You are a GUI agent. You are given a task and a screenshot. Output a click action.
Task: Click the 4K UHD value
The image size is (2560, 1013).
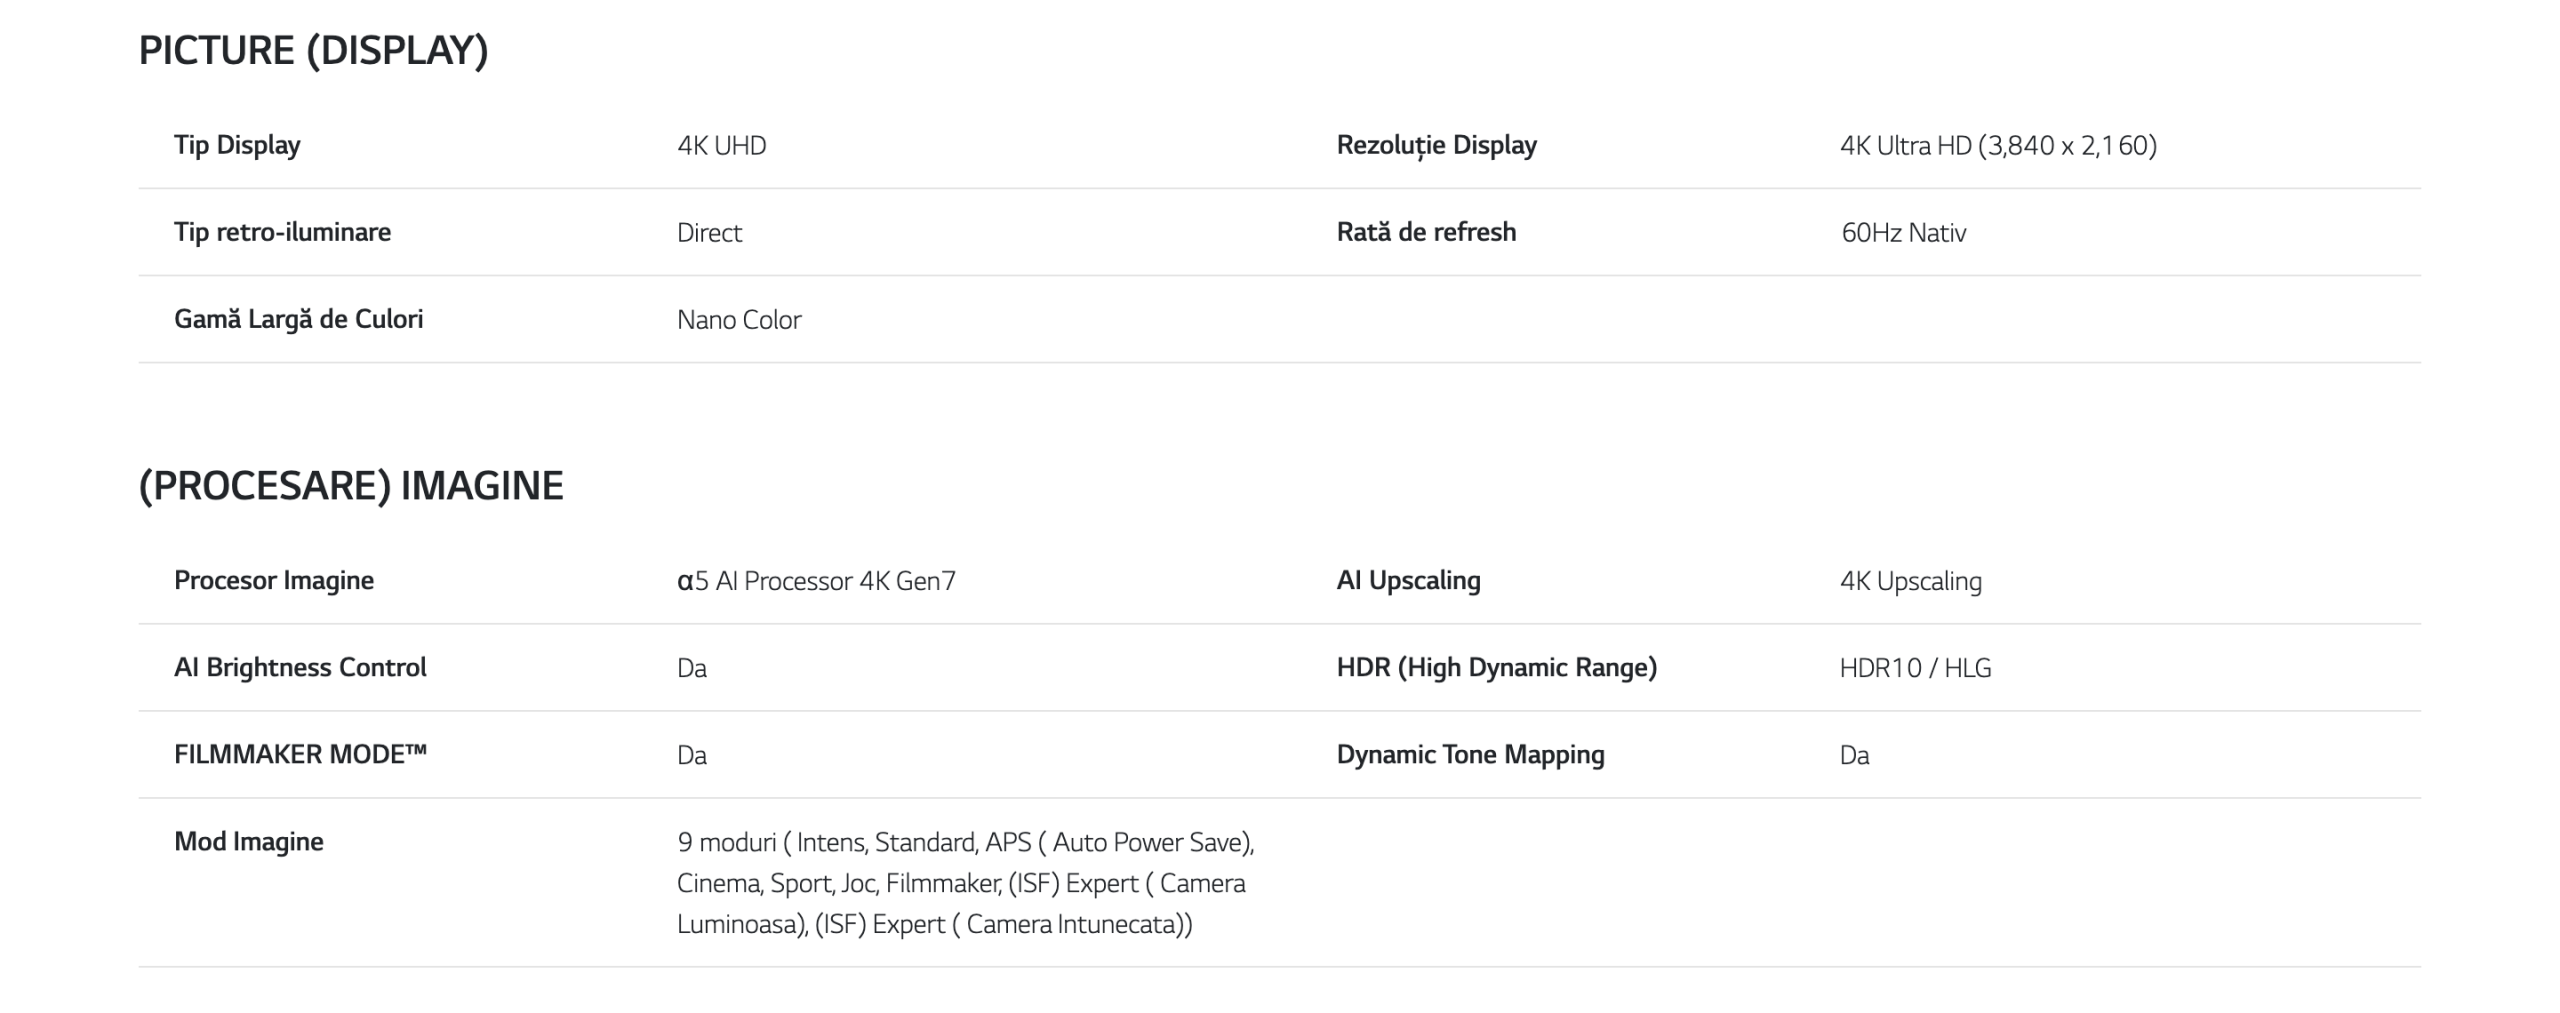pyautogui.click(x=722, y=146)
